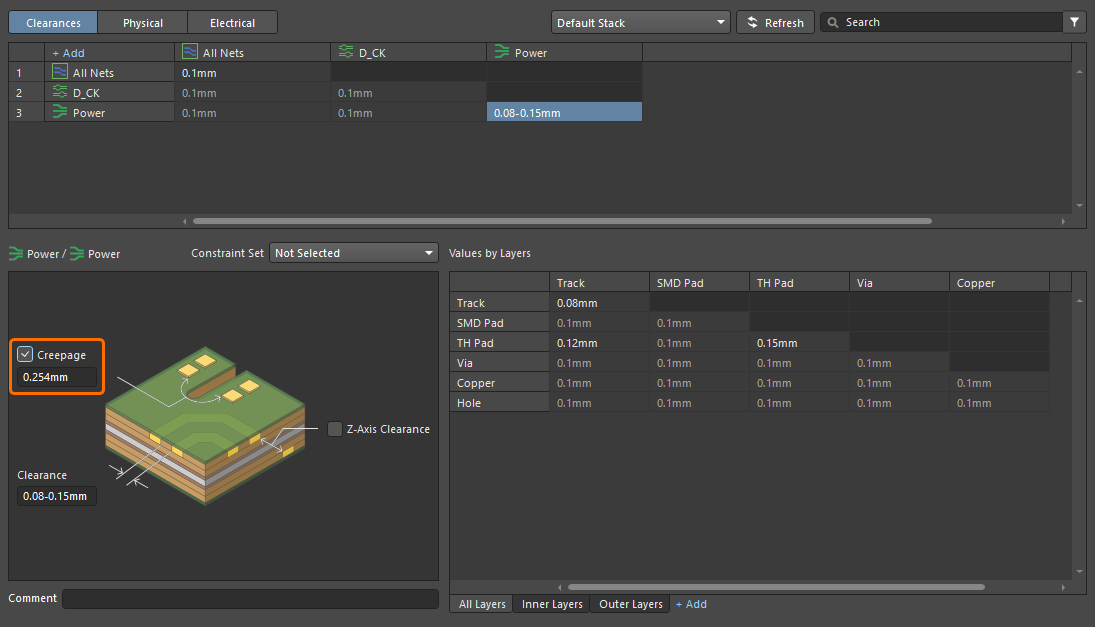The image size is (1095, 627).
Task: Click the All Nets icon in row 1
Action: [60, 72]
